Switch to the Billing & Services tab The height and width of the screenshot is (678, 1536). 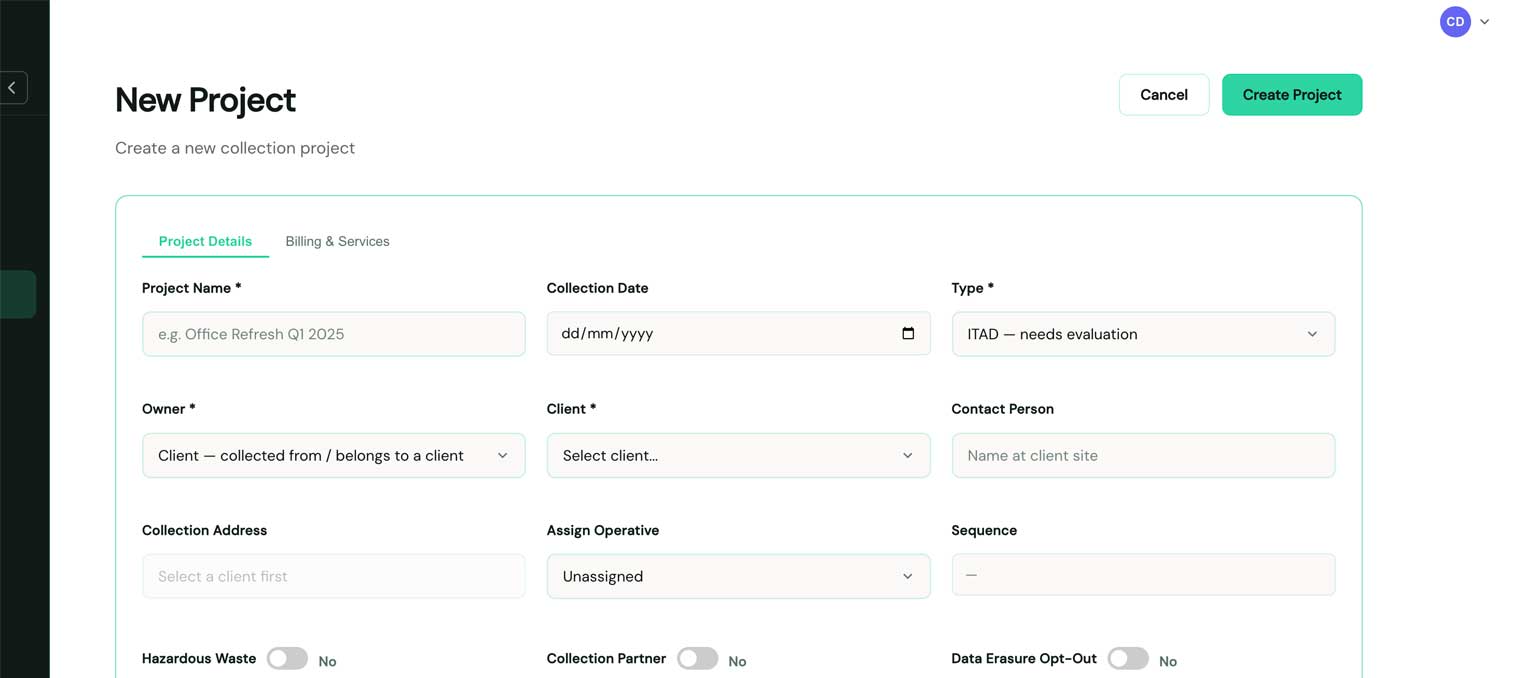[337, 241]
